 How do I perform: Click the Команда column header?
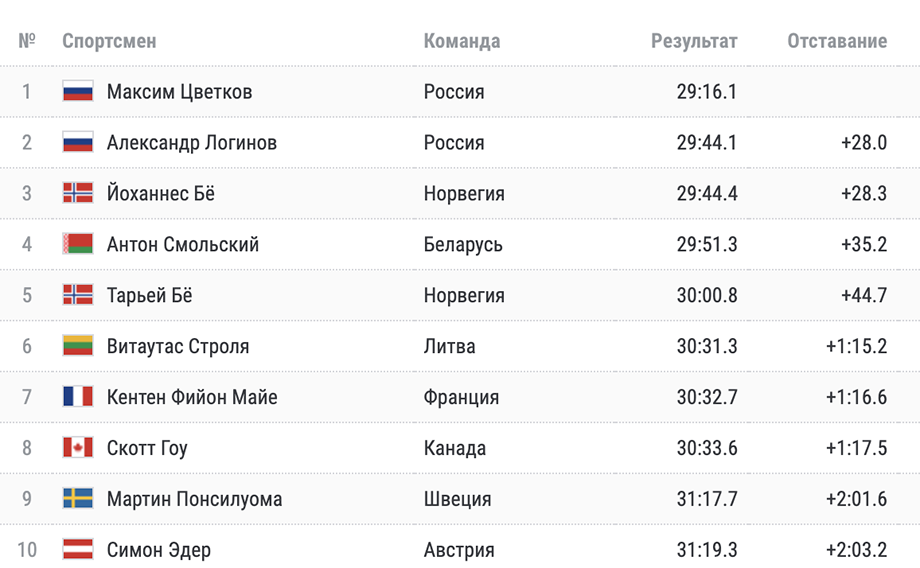pos(462,41)
